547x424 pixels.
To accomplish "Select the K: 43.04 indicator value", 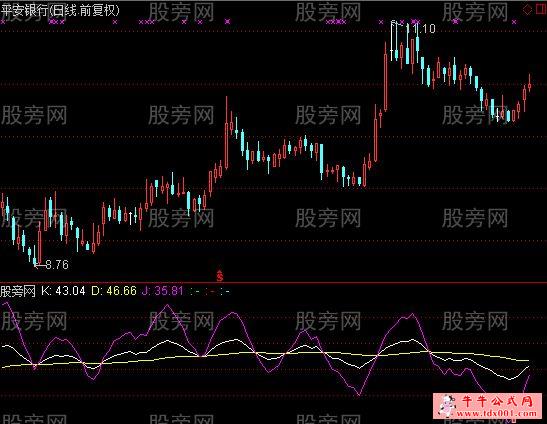I will pos(63,291).
